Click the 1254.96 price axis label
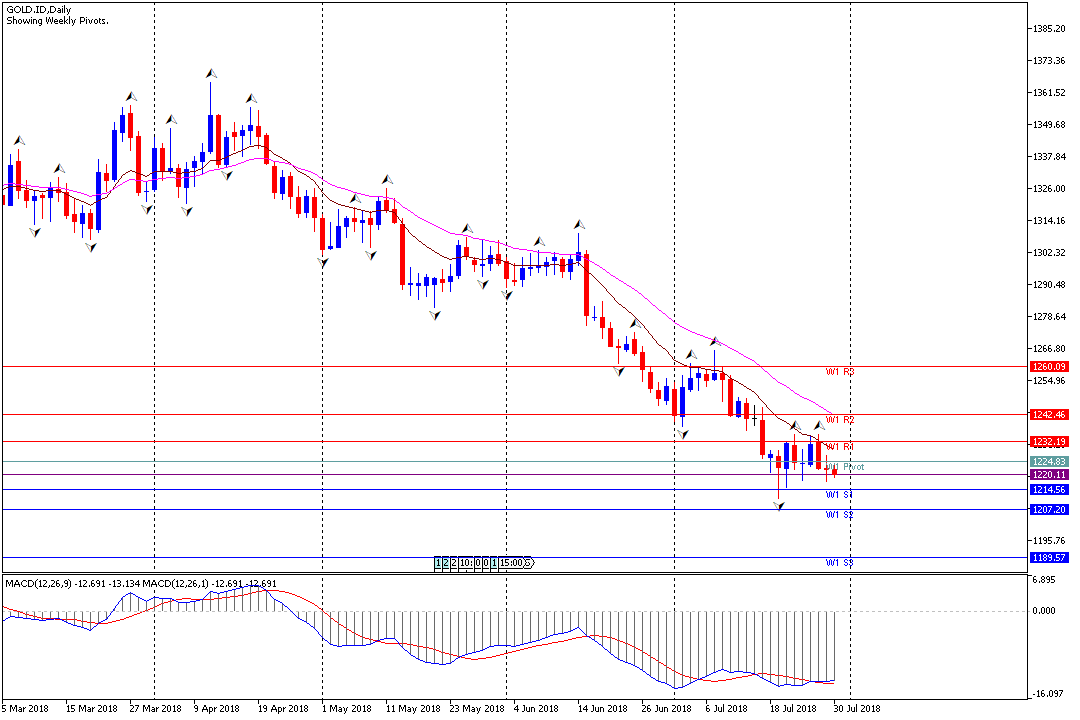This screenshot has height=720, width=1080. [x=1049, y=381]
